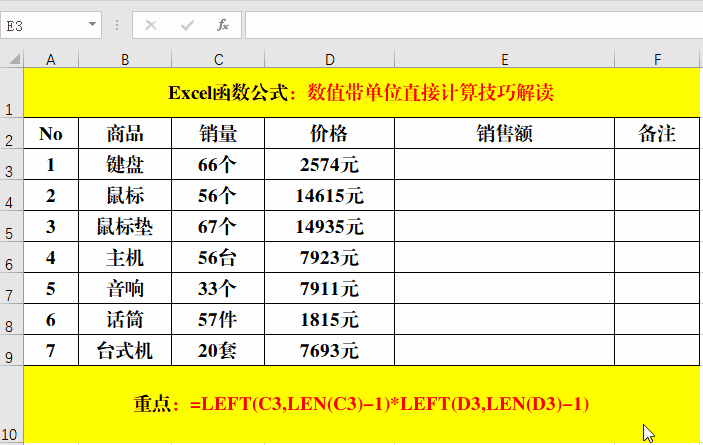Viewport: 703px width, 445px height.
Task: Select row 3 header
Action: click(12, 164)
